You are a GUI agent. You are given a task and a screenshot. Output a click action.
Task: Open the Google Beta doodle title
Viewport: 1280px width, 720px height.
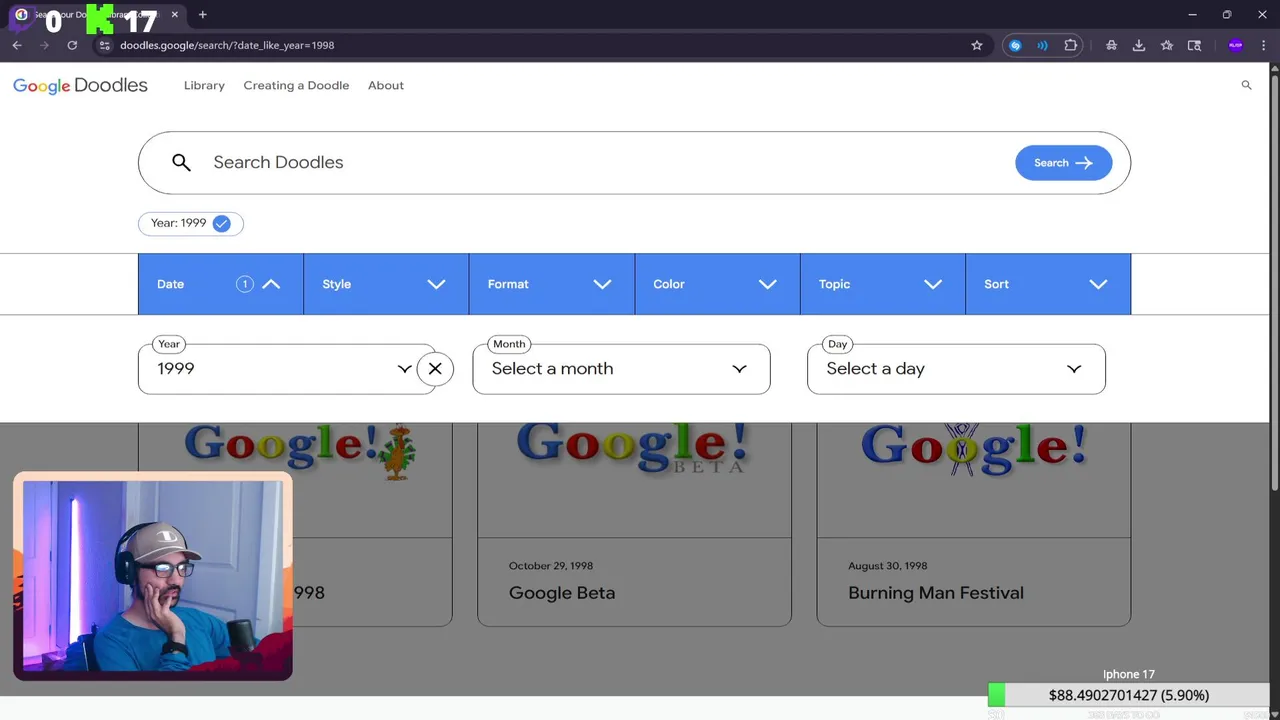click(x=562, y=593)
